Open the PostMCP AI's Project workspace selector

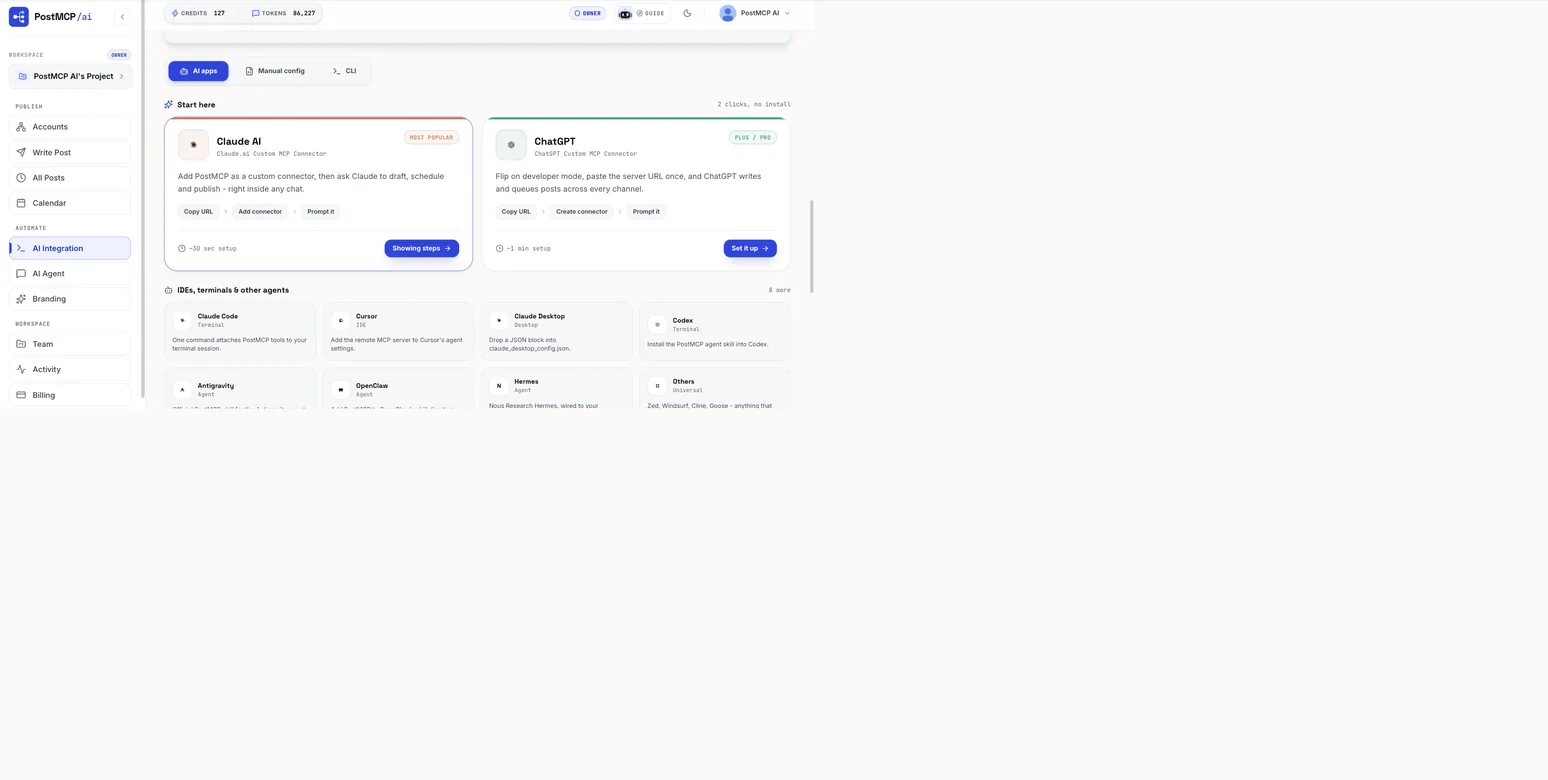click(70, 76)
